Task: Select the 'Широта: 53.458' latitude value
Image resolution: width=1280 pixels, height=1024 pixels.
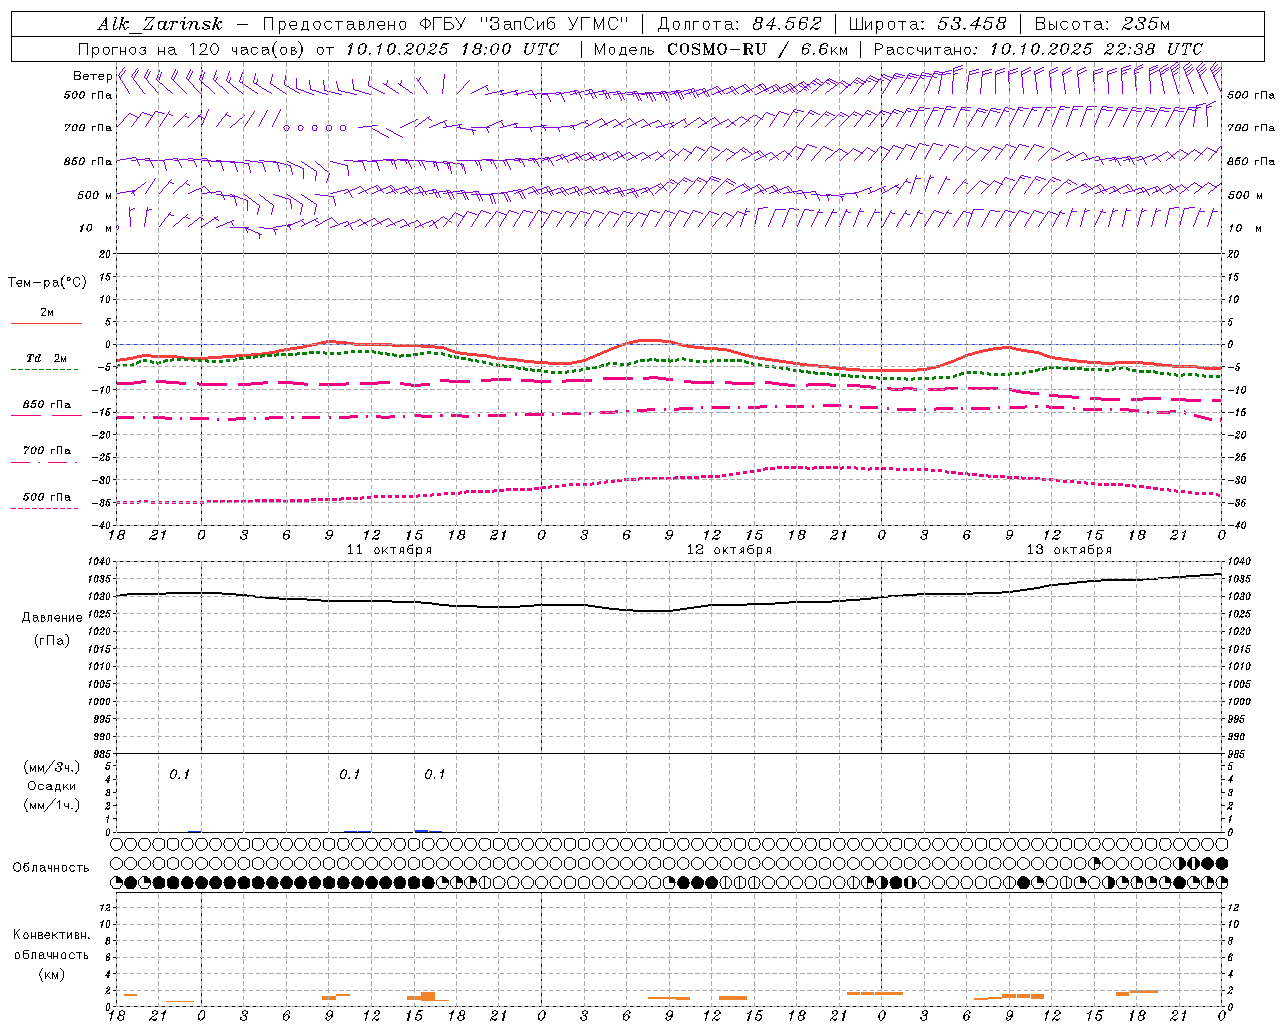Action: point(927,24)
